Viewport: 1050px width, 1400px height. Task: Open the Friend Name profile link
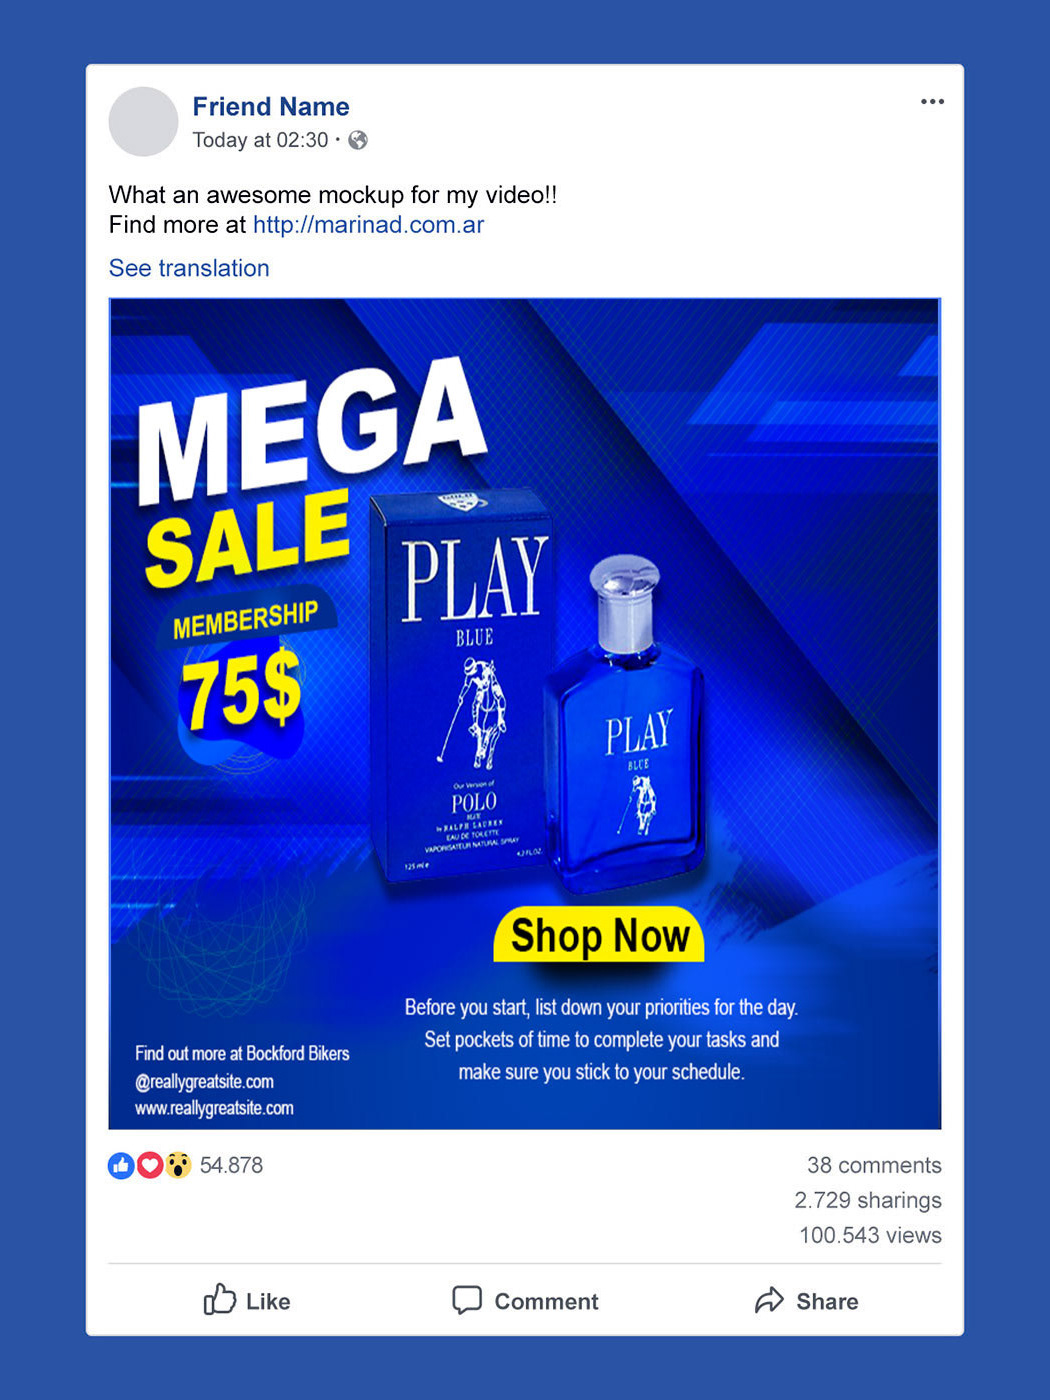(x=271, y=106)
